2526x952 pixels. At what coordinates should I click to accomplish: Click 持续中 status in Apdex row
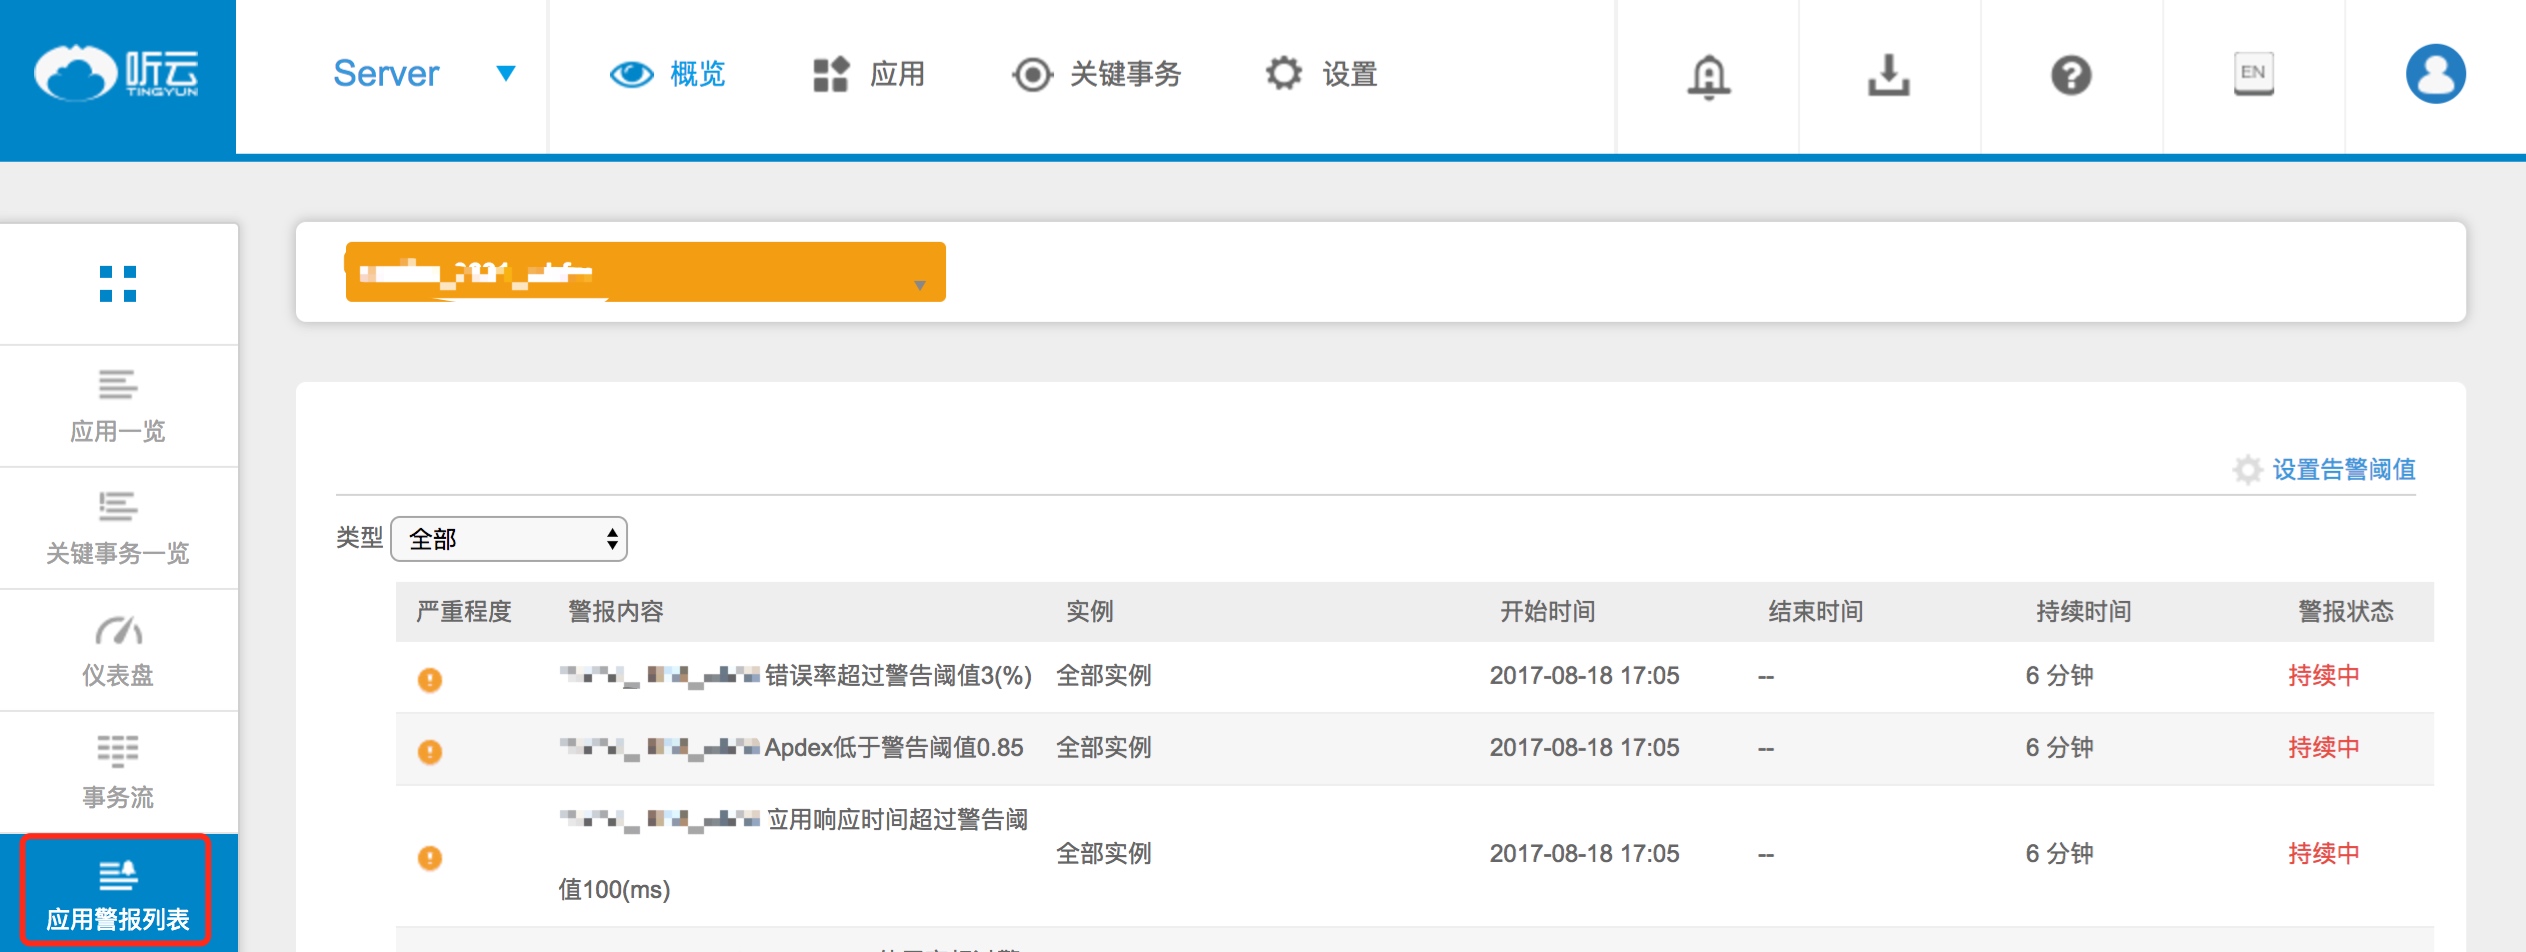click(x=2324, y=748)
